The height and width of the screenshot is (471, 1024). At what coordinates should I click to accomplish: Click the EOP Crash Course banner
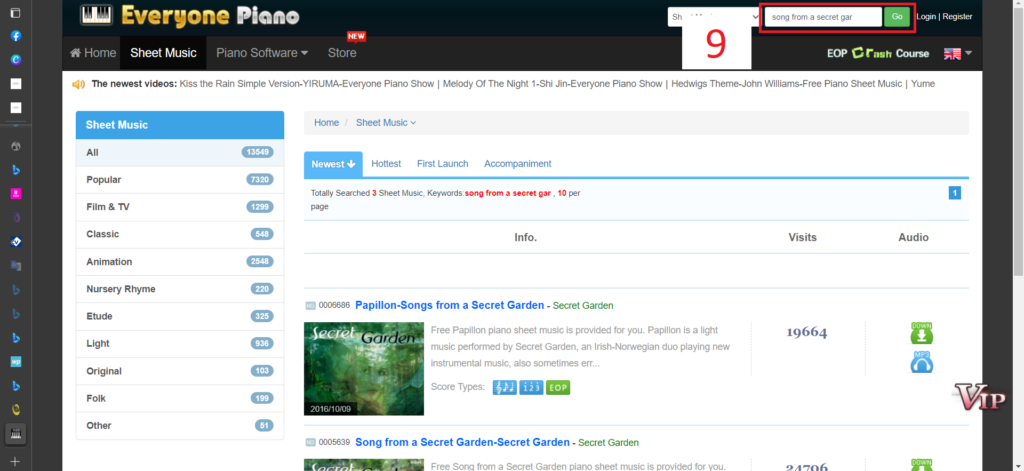coord(878,54)
